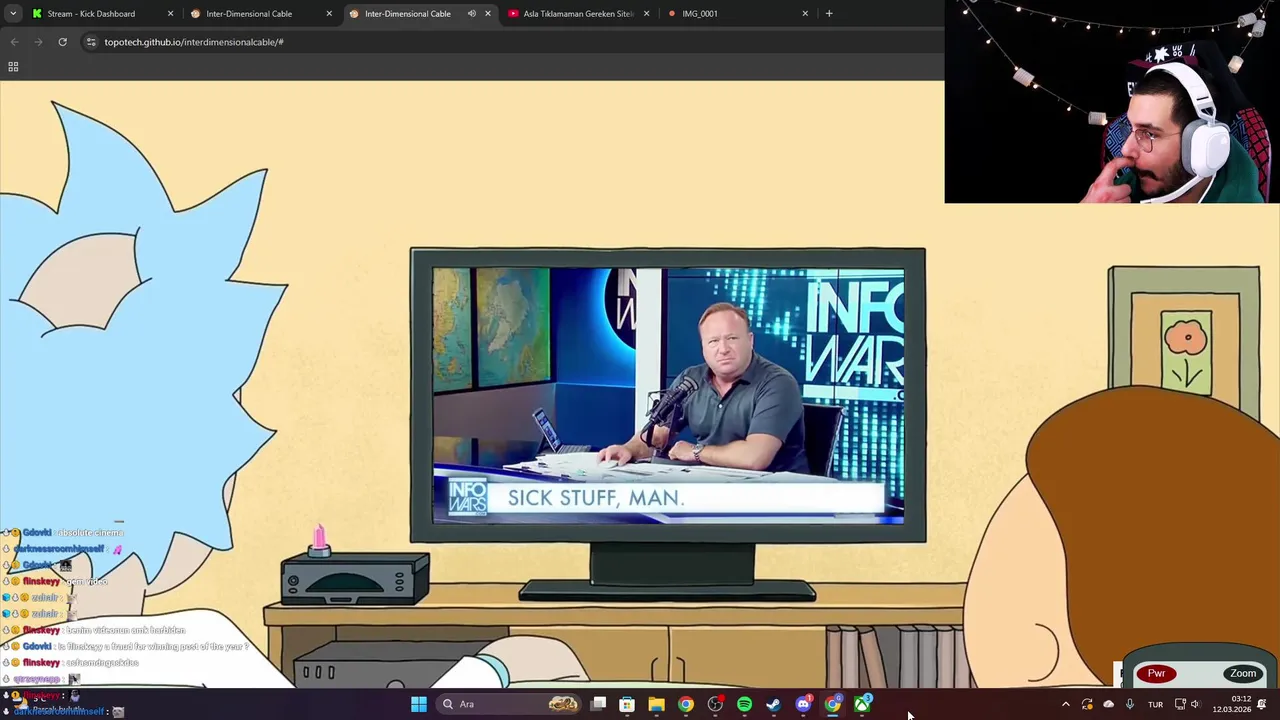
Task: Click the Zoom button on the page
Action: pos(1243,673)
